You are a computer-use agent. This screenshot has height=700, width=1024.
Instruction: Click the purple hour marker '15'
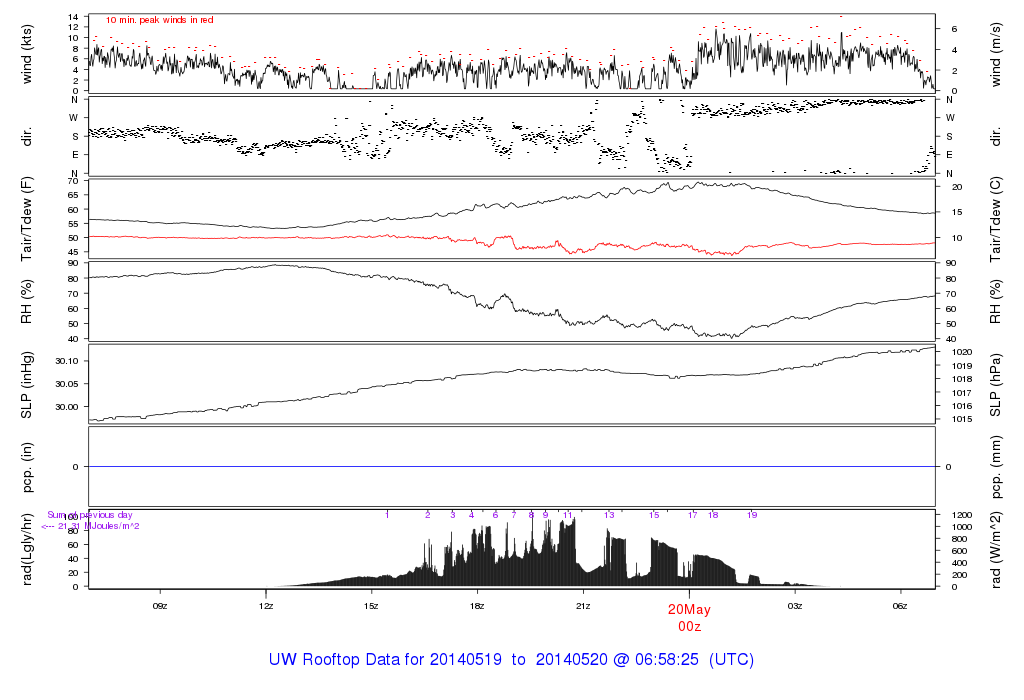click(x=654, y=515)
